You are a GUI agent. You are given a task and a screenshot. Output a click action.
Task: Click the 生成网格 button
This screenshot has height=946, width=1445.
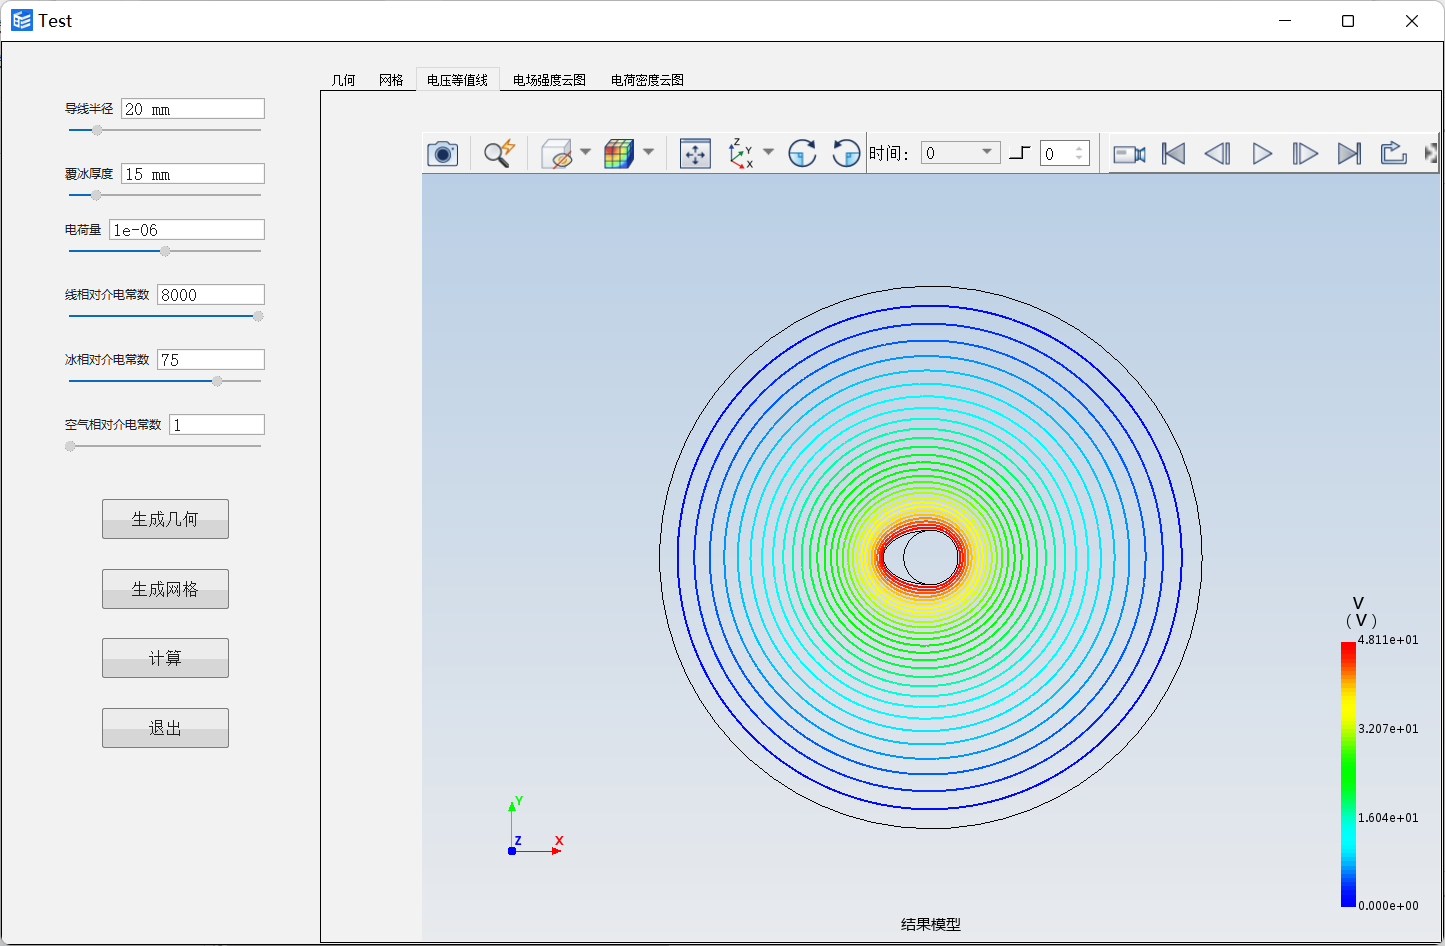[165, 589]
